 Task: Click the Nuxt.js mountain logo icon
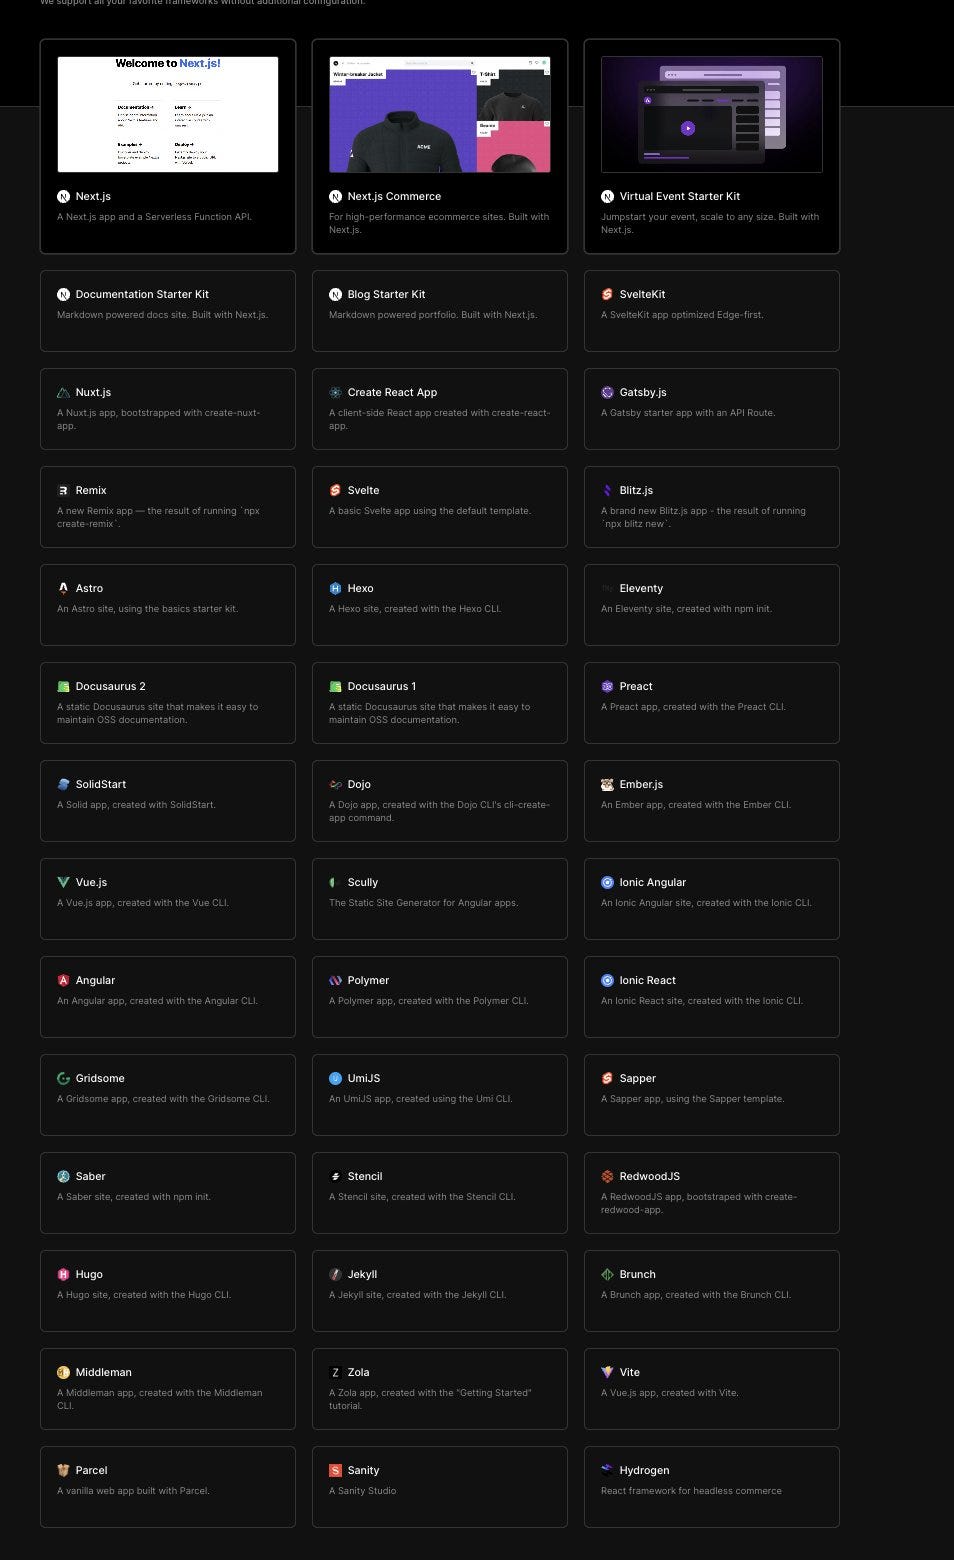click(x=63, y=392)
